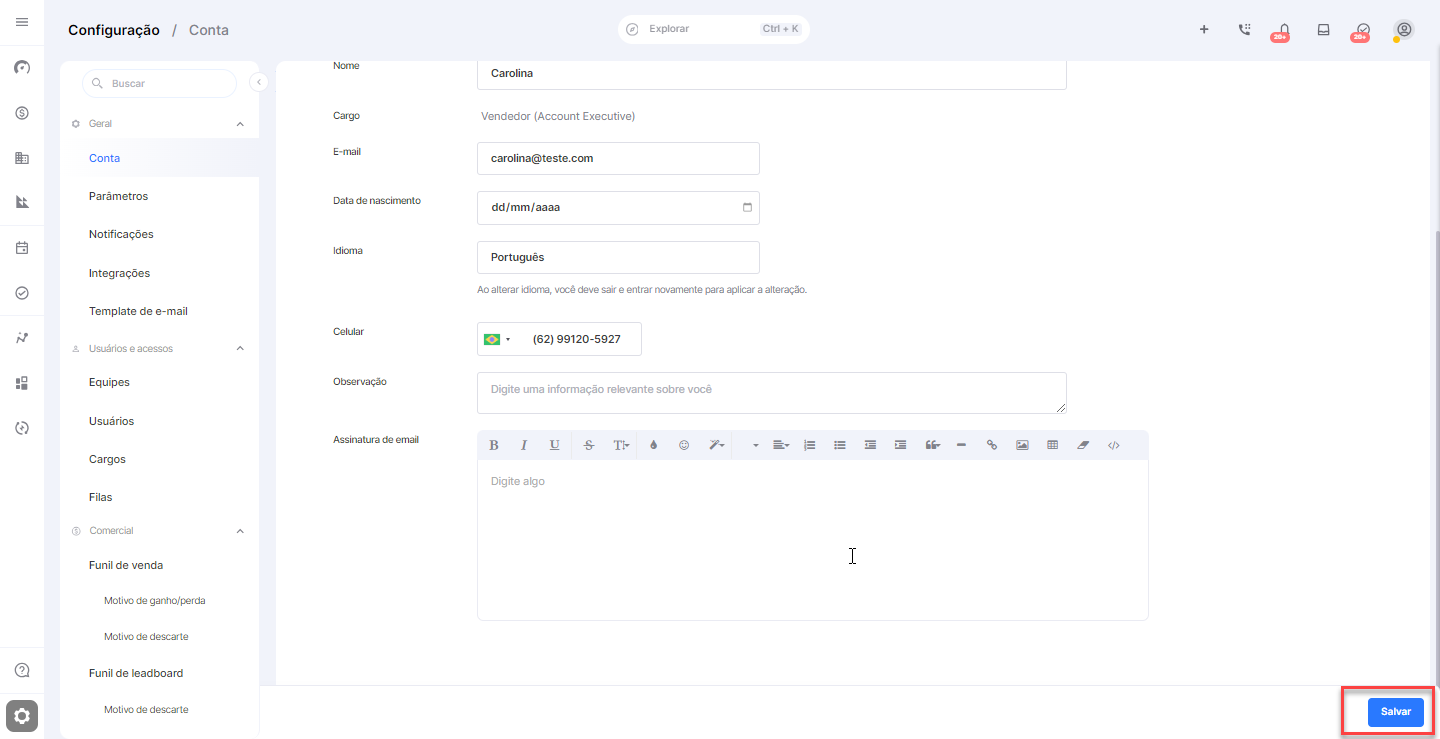Open the user profile avatar

click(x=1404, y=29)
